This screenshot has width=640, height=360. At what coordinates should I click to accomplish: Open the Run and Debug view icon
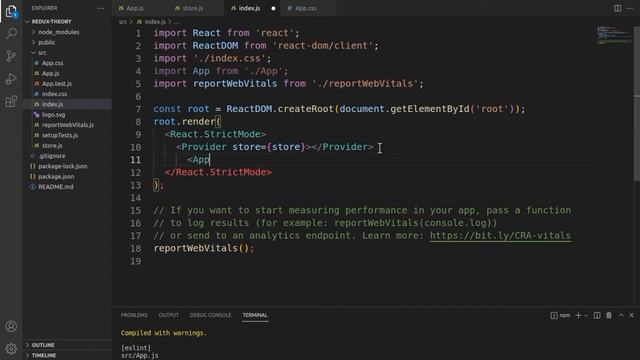pos(11,79)
